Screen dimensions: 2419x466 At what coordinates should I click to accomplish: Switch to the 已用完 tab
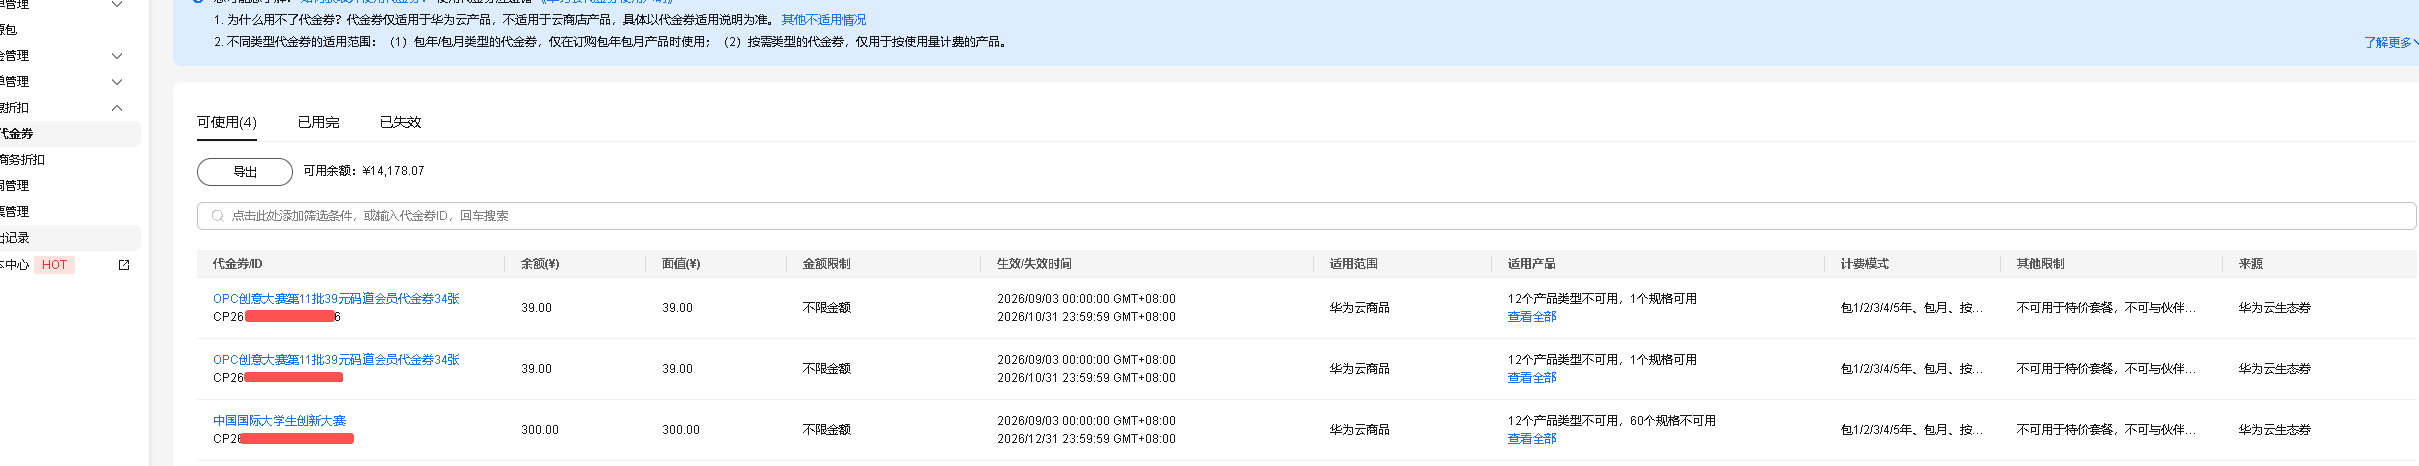tap(318, 122)
